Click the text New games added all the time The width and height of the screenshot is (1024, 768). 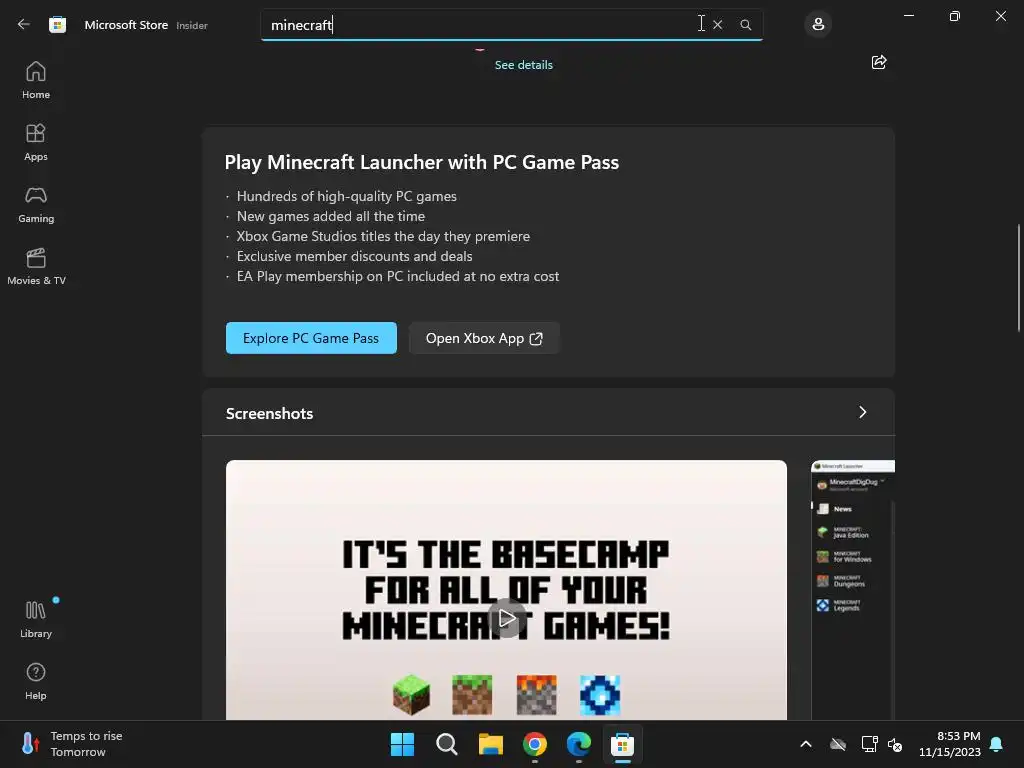(x=330, y=216)
